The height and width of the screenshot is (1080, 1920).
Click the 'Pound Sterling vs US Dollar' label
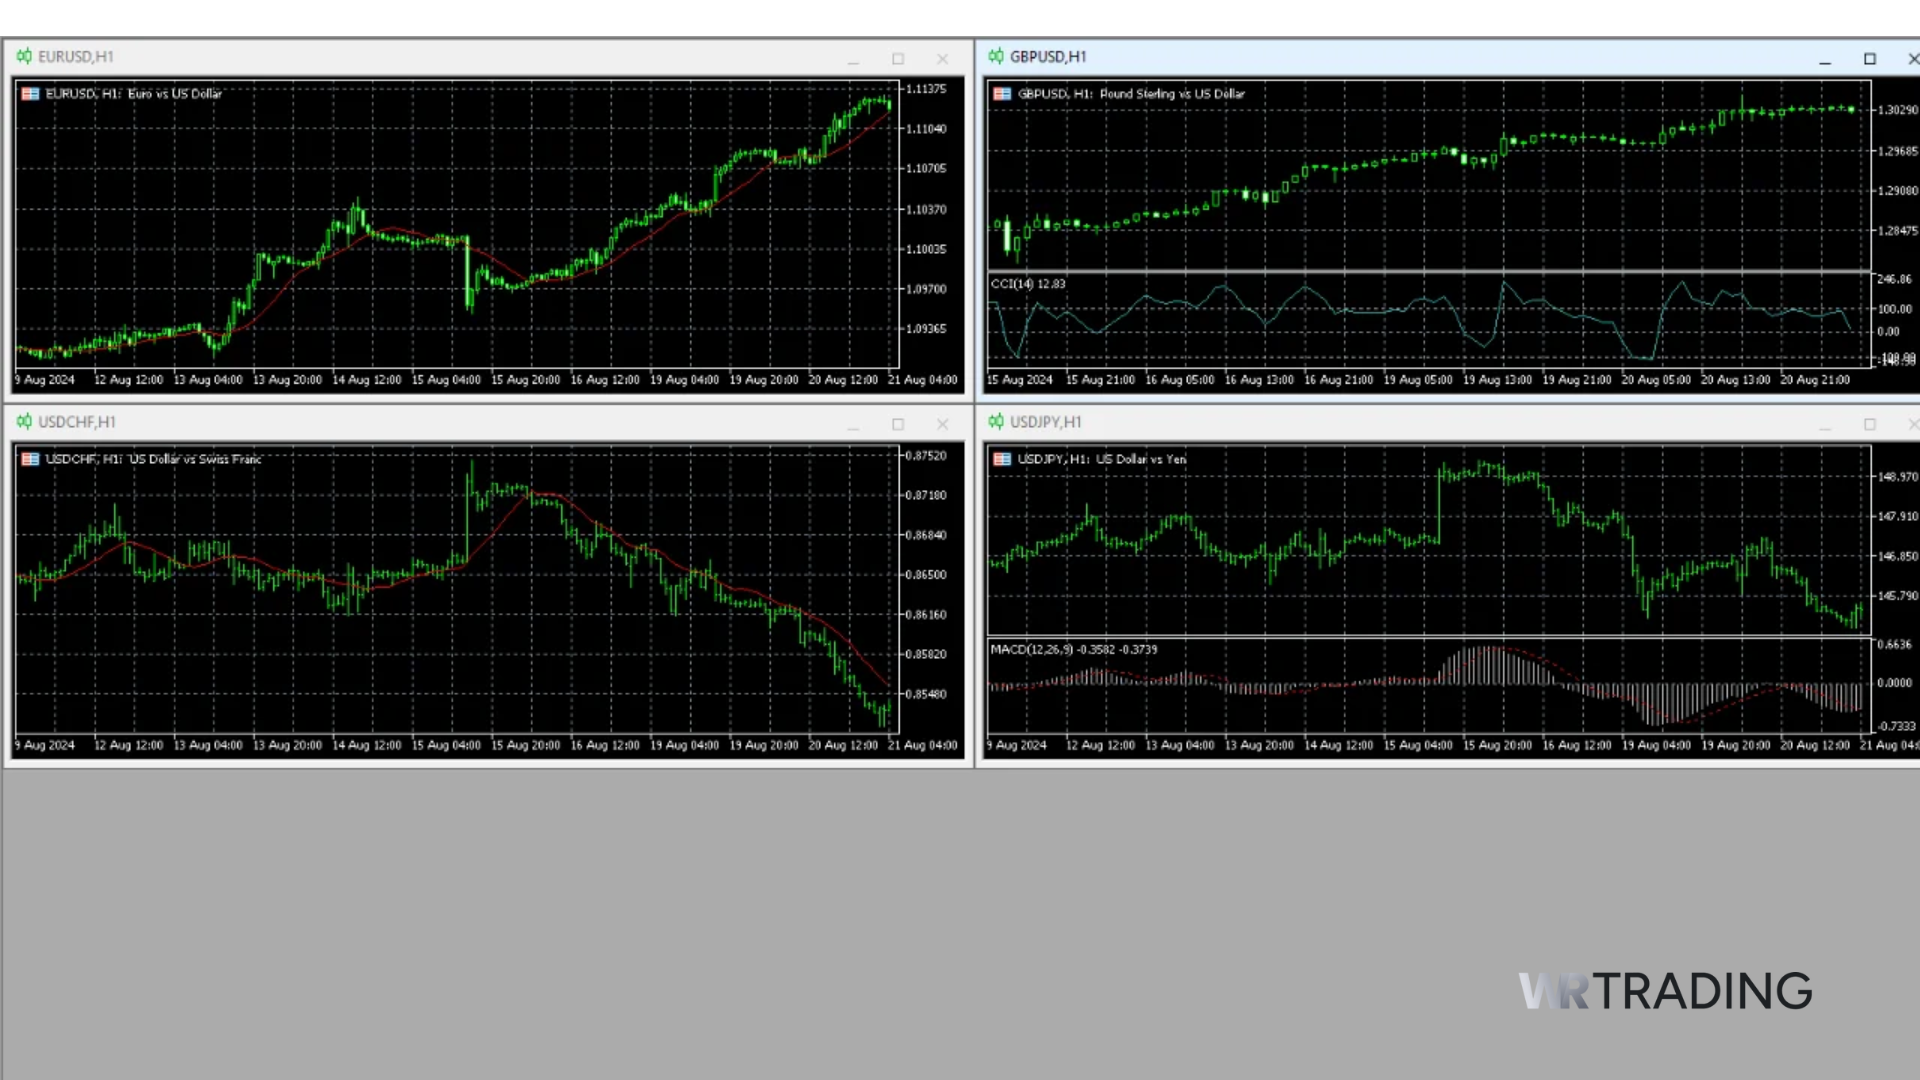pyautogui.click(x=1172, y=94)
